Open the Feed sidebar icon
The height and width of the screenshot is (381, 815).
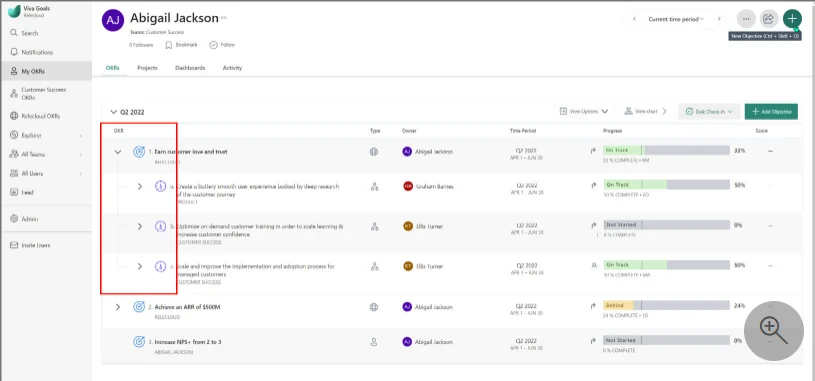pos(15,192)
